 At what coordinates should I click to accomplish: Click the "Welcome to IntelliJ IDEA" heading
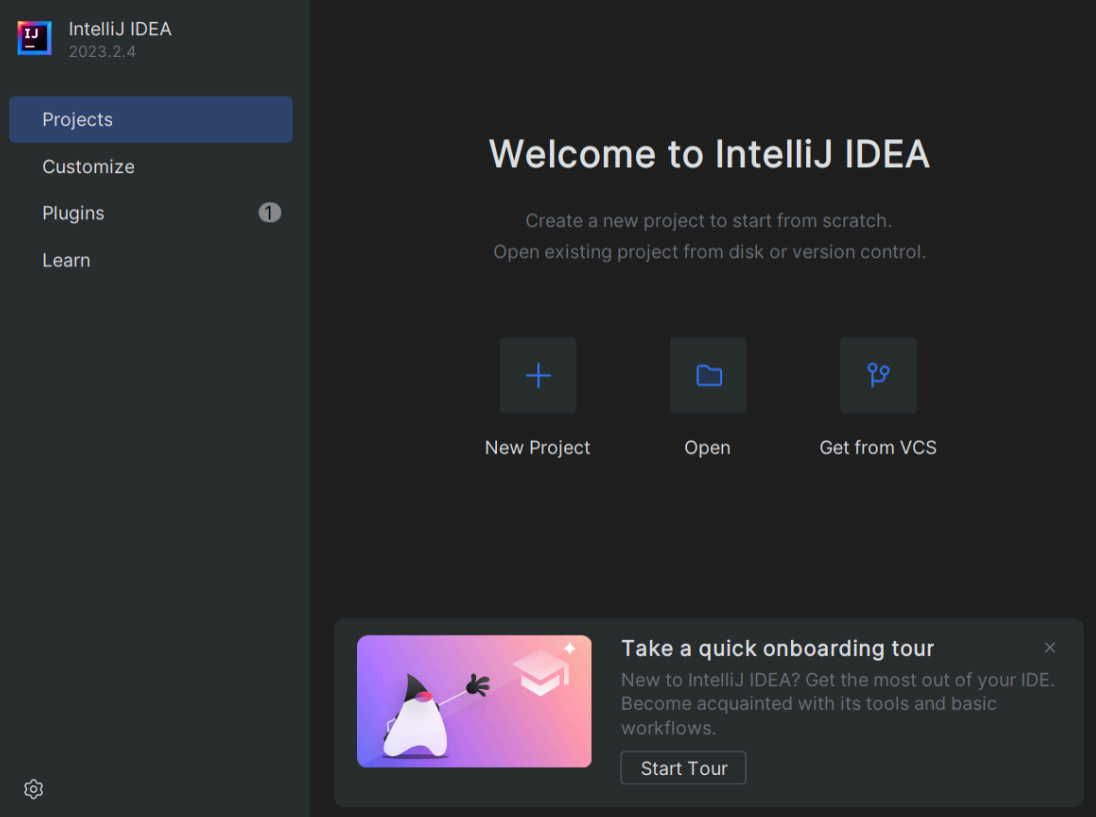point(709,154)
